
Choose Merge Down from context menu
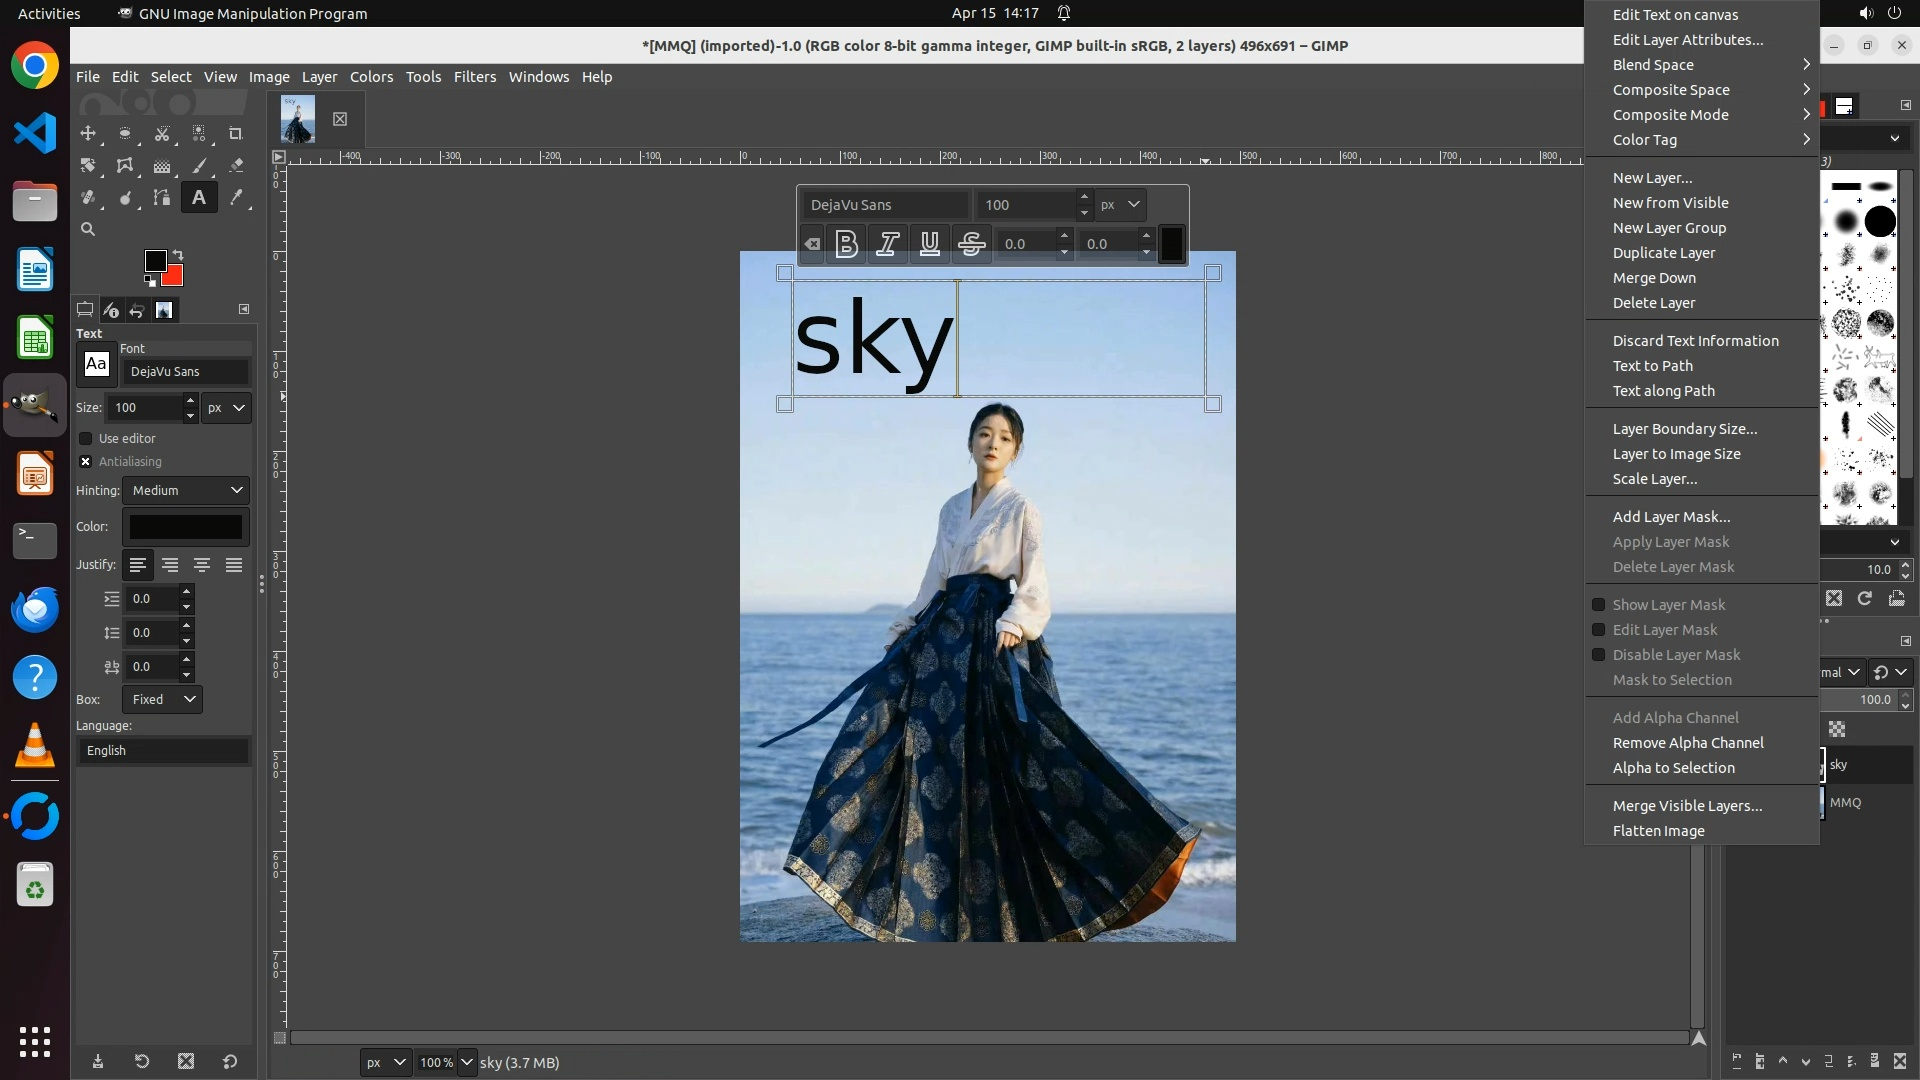(x=1653, y=278)
